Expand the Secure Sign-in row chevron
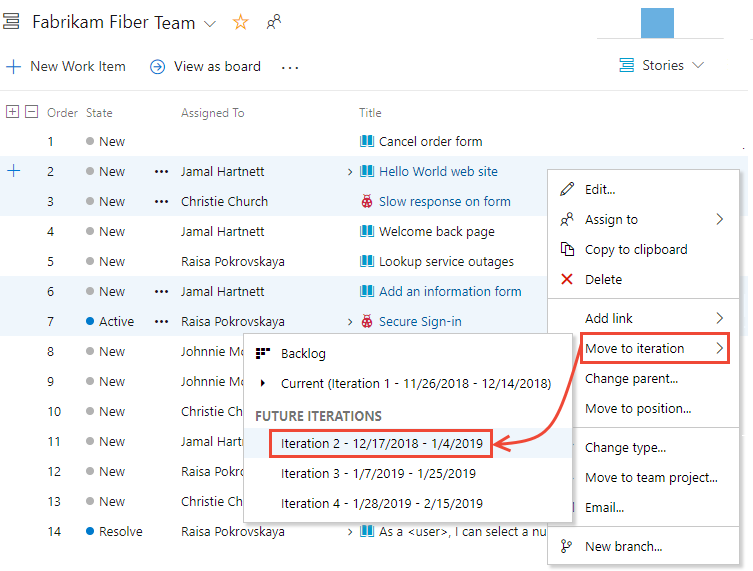Viewport: 753px width, 571px height. tap(349, 322)
